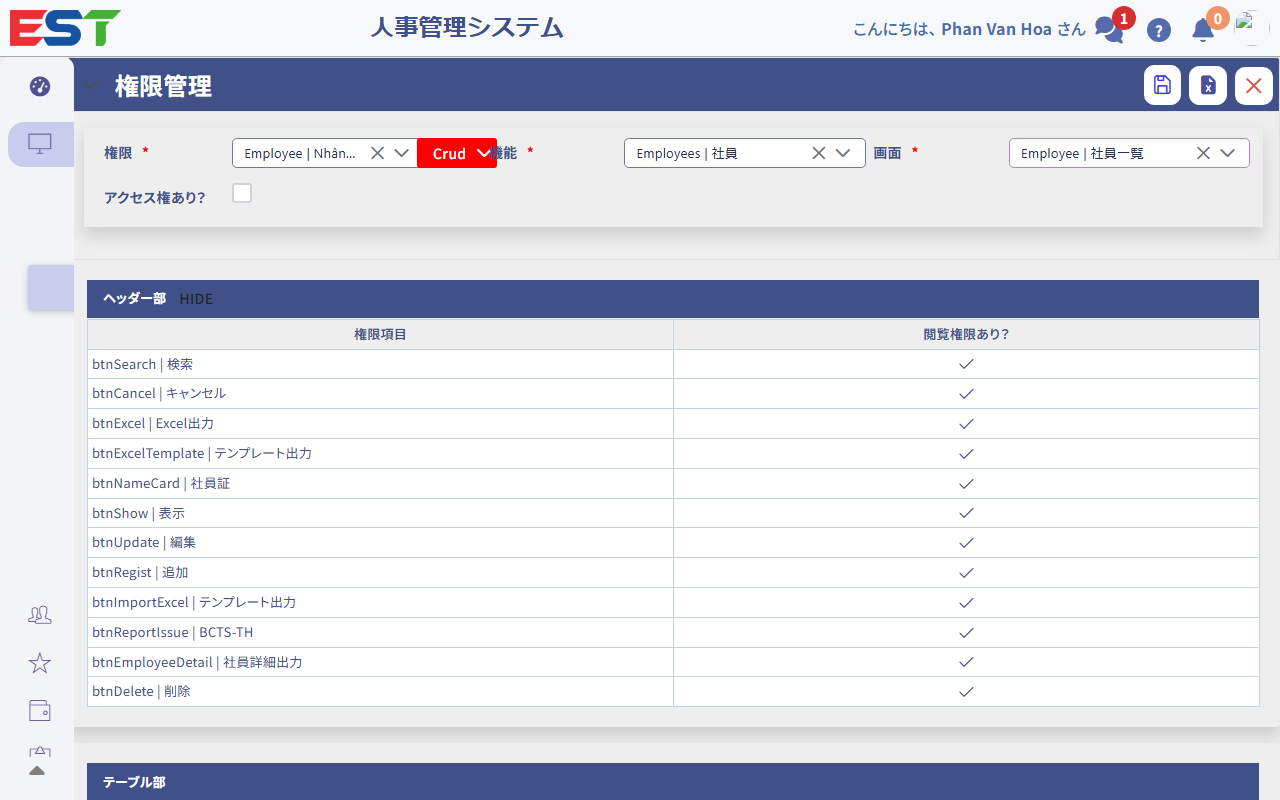Open the help question mark icon
This screenshot has height=800, width=1280.
click(1159, 30)
